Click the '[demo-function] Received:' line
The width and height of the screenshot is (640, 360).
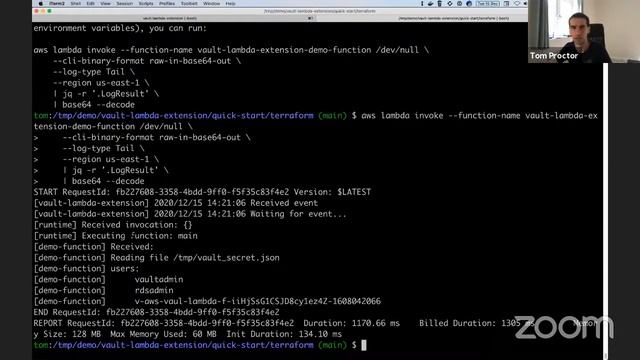click(93, 247)
